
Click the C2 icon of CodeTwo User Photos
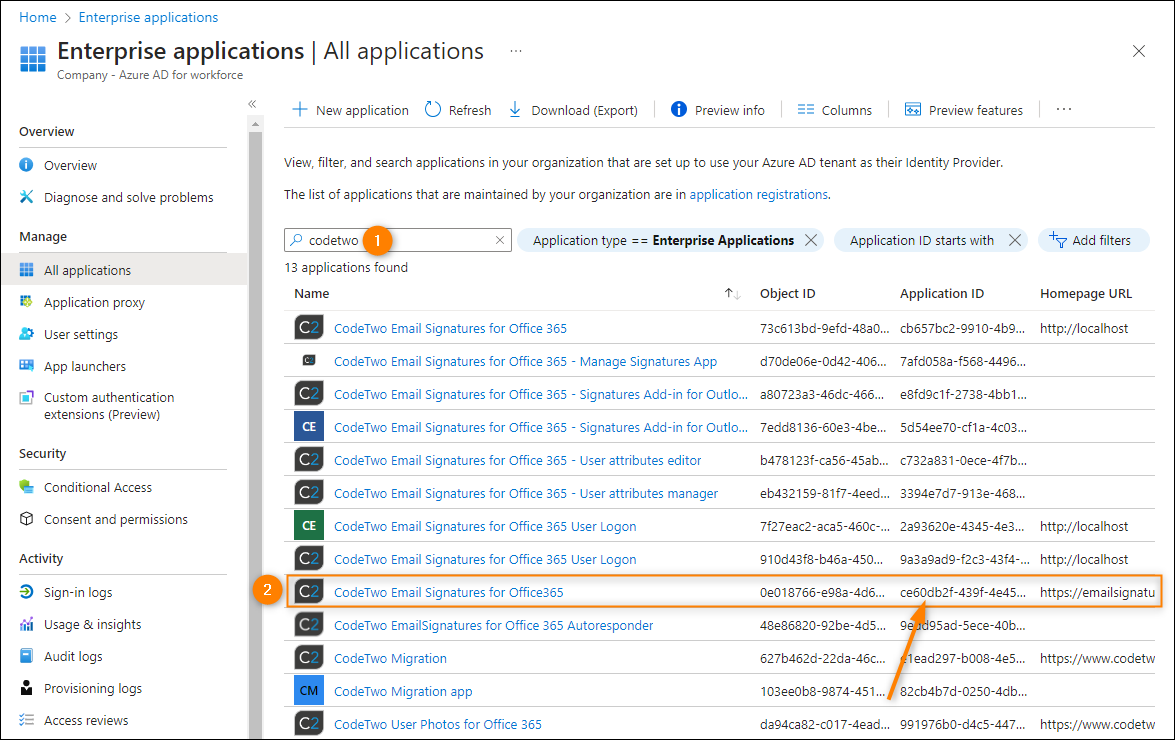click(x=309, y=724)
